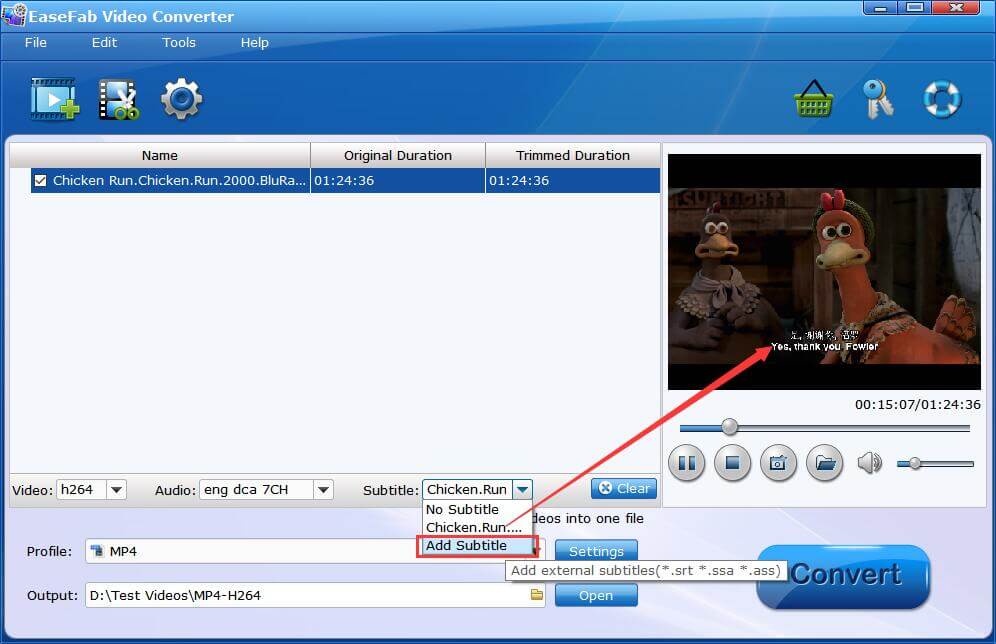Click the Clear button next to Subtitle
The width and height of the screenshot is (996, 644).
point(623,489)
